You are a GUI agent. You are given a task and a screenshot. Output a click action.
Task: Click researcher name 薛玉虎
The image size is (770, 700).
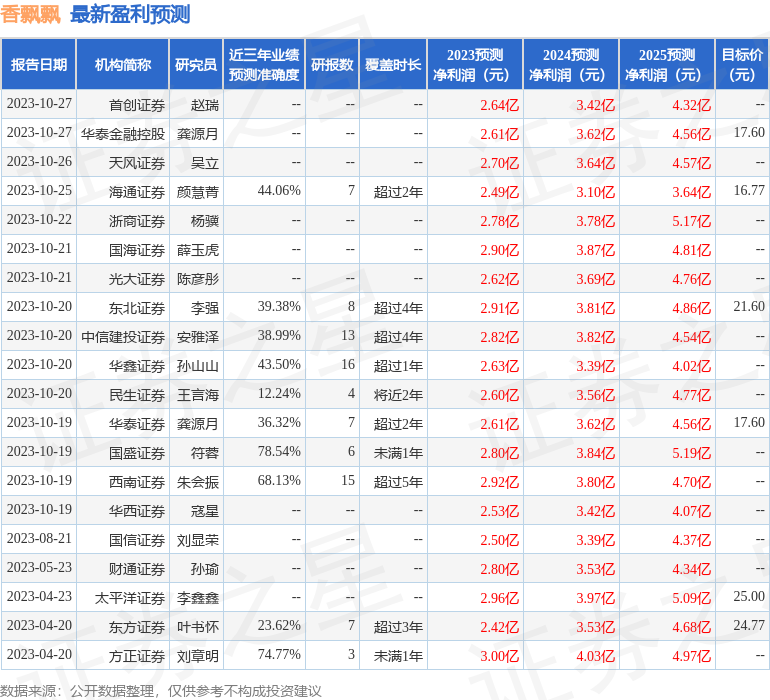tap(198, 250)
